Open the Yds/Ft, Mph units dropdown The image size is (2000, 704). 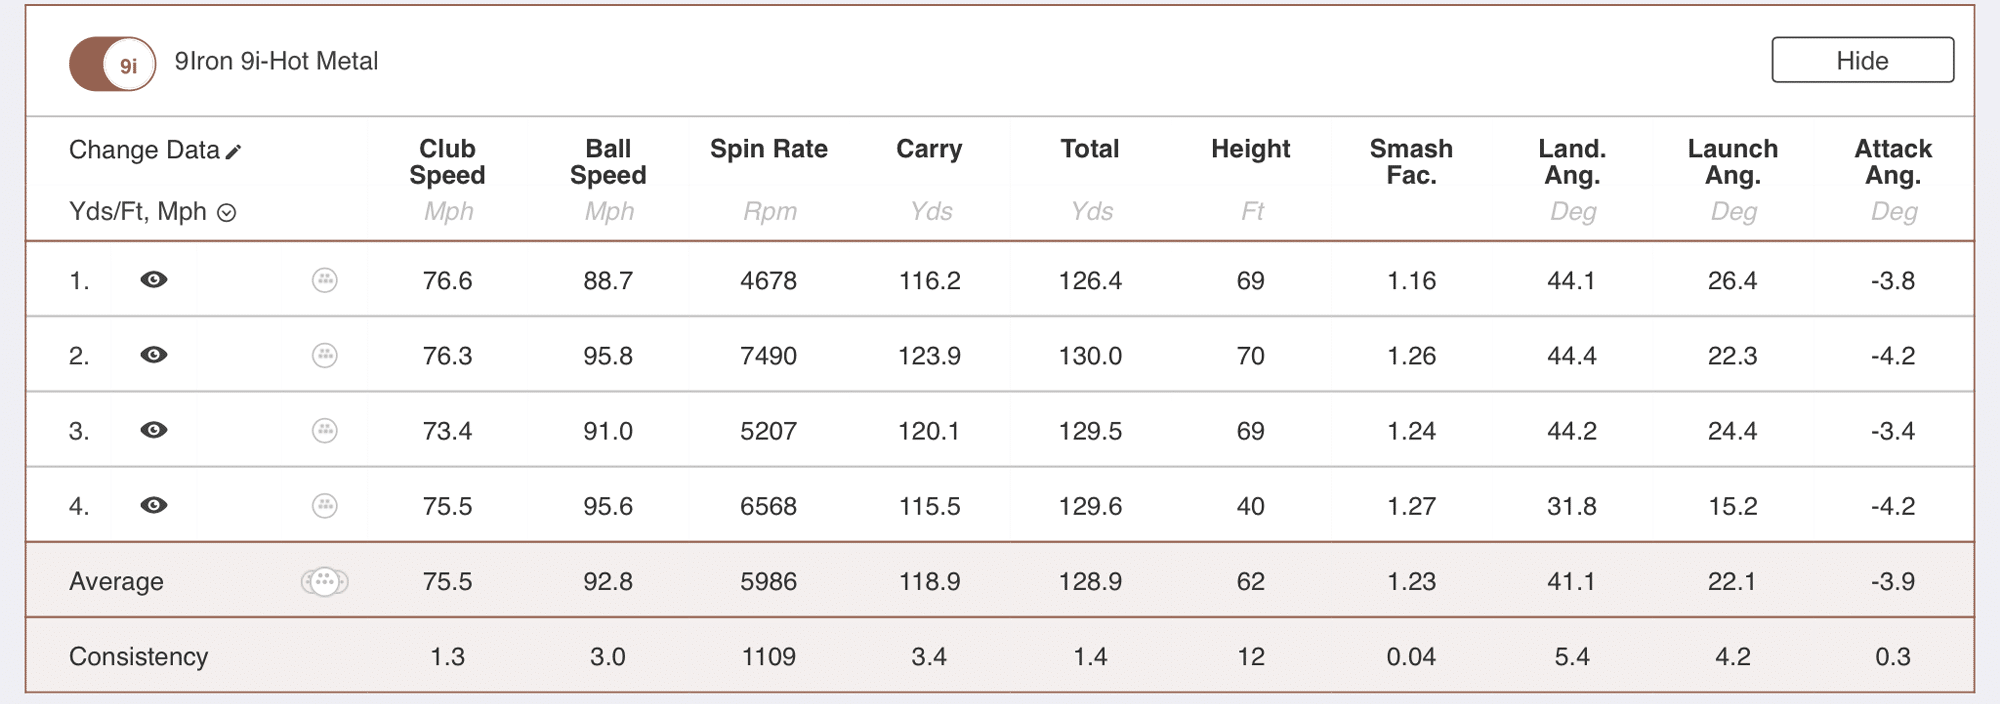[x=227, y=212]
